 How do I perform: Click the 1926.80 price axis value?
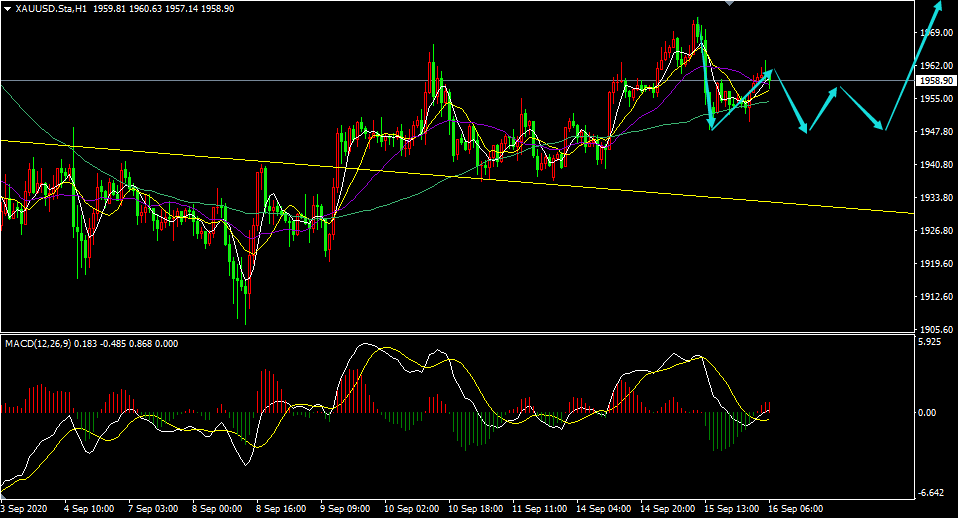(x=937, y=230)
